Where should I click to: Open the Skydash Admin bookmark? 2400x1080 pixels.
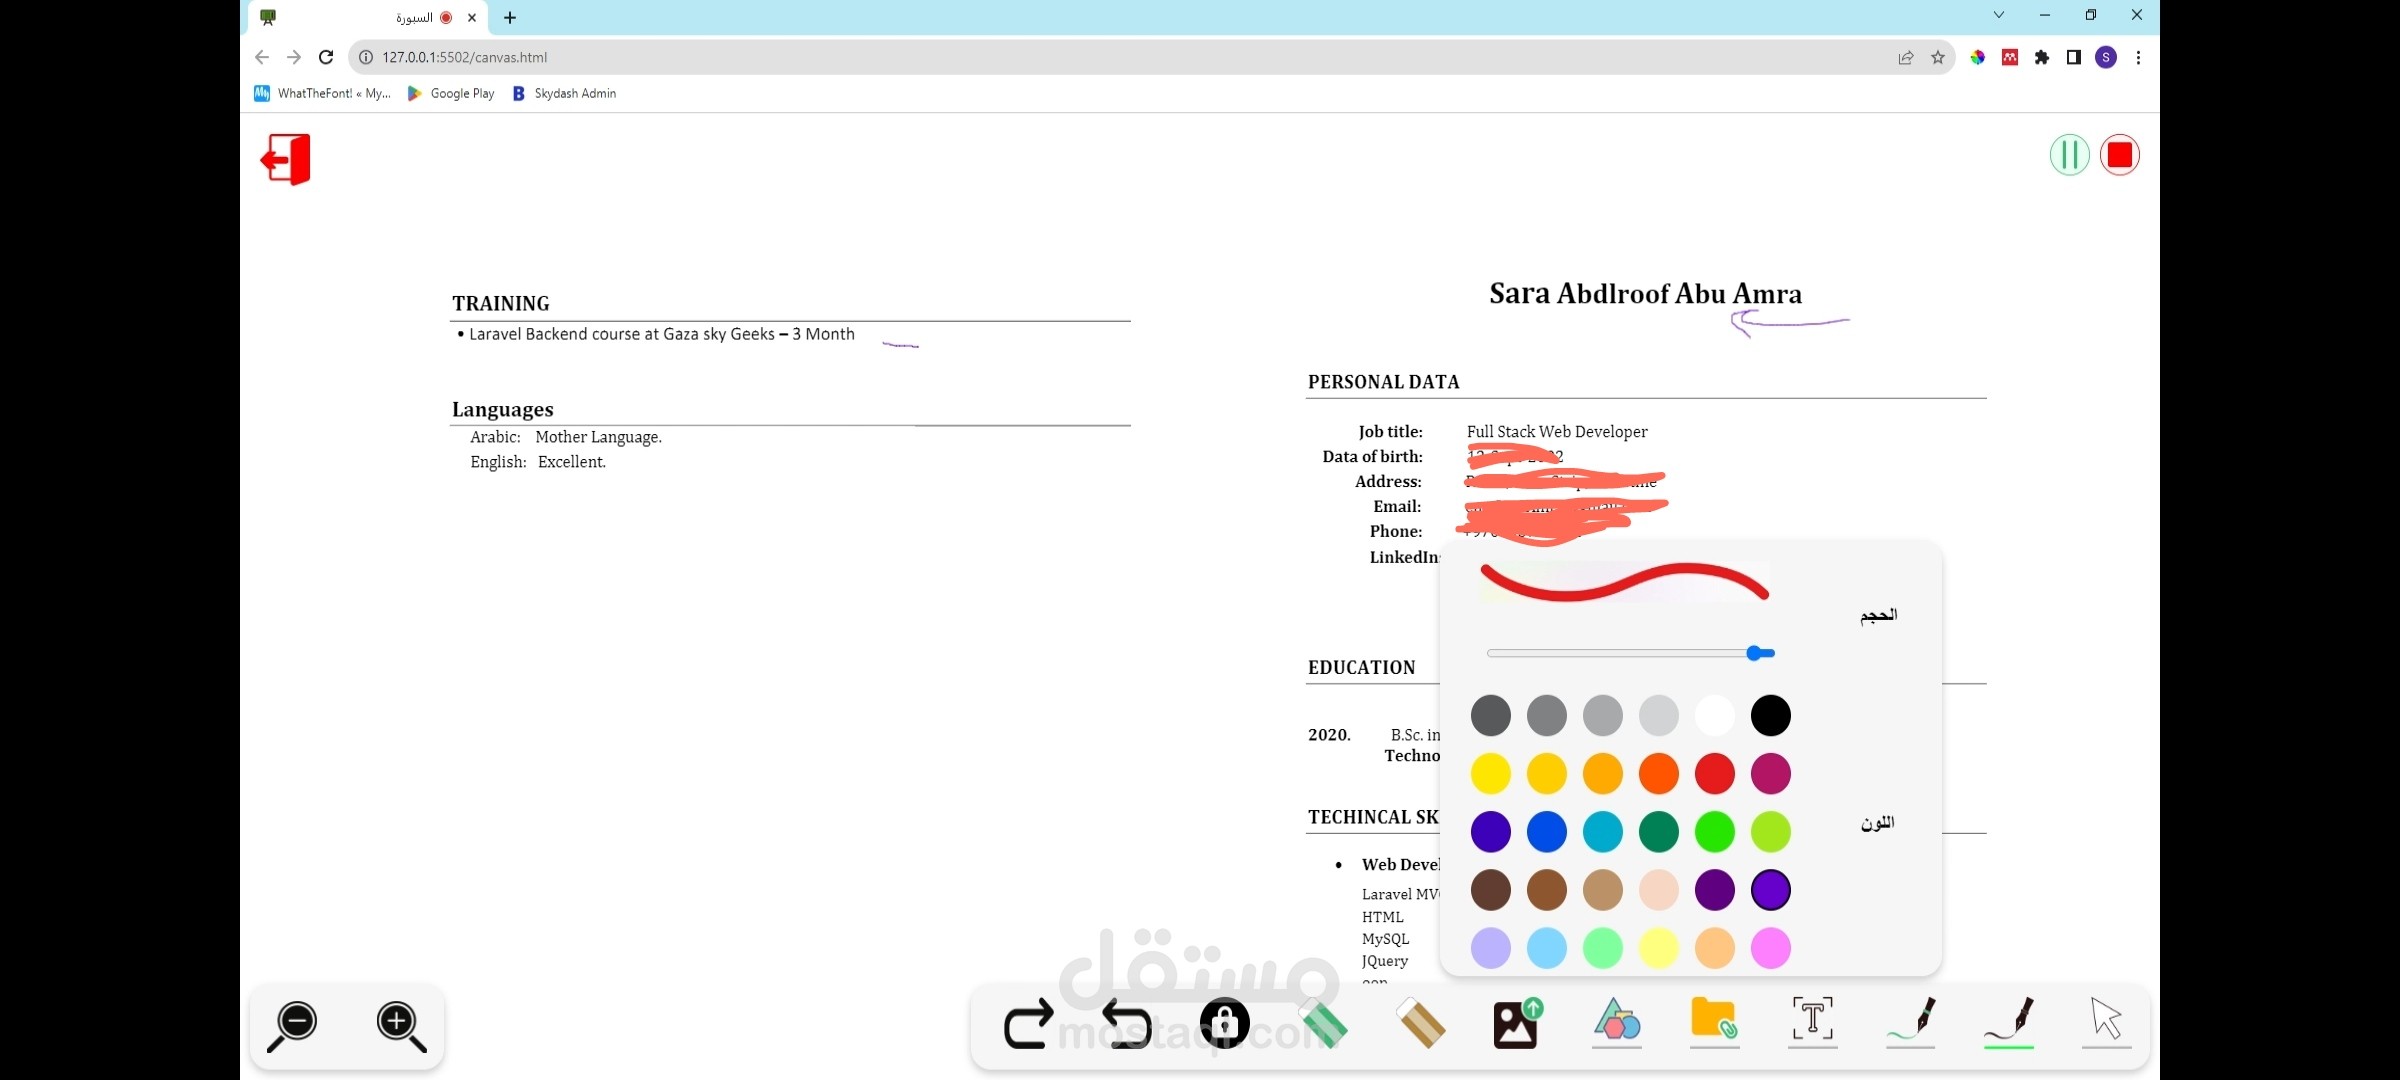[564, 93]
